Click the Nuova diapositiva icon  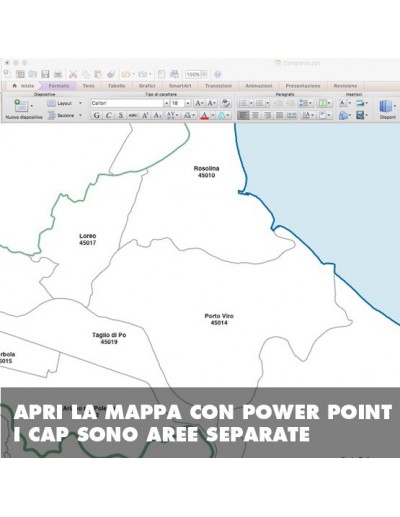(x=21, y=106)
